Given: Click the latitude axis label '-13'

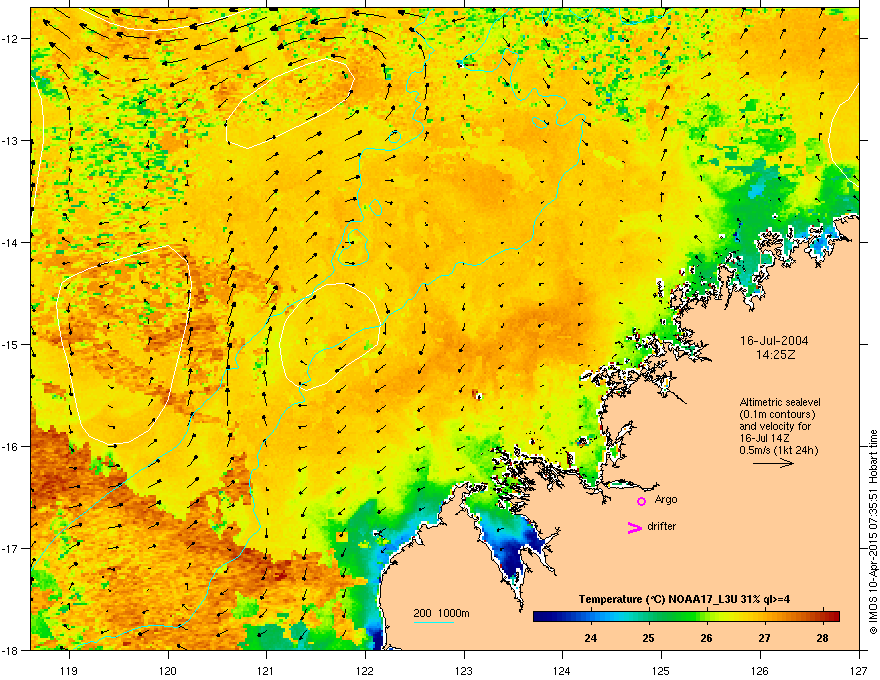Looking at the screenshot, I should [x=10, y=141].
